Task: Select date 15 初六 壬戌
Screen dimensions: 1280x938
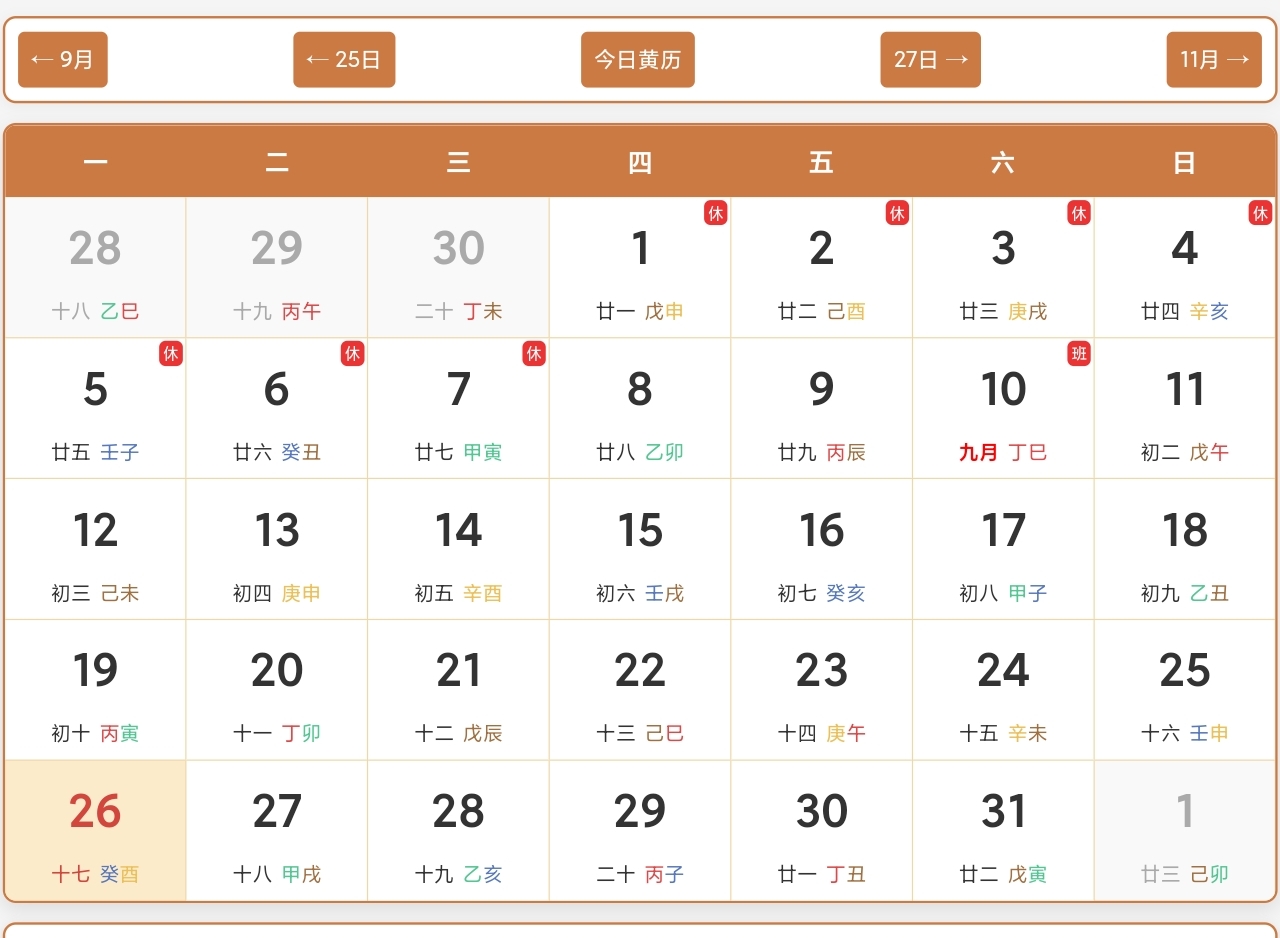Action: point(640,549)
